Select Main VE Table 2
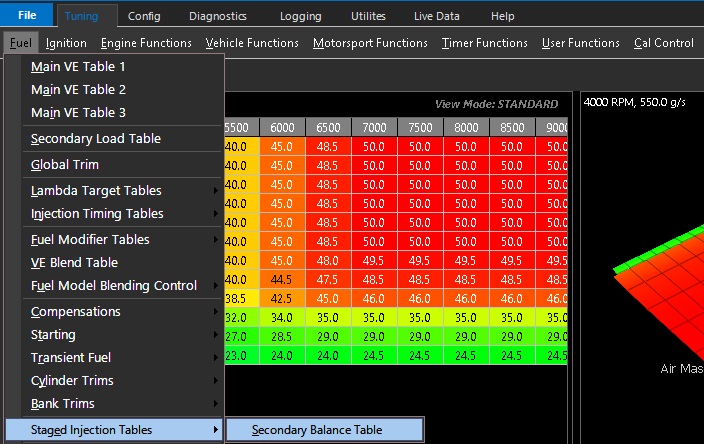Screen dimensions: 704x444 pyautogui.click(x=78, y=90)
